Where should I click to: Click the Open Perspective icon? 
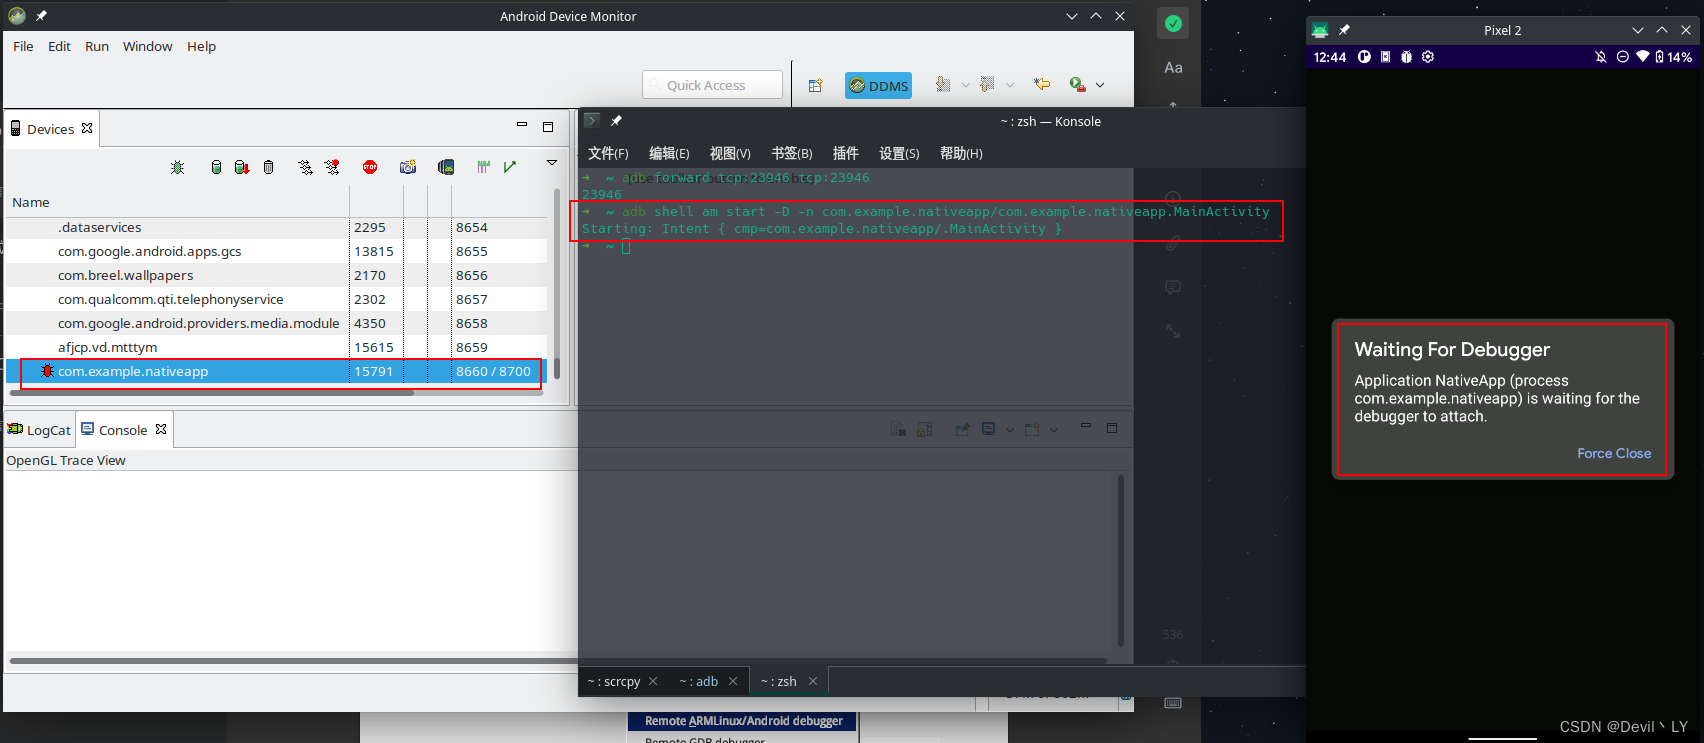[815, 85]
